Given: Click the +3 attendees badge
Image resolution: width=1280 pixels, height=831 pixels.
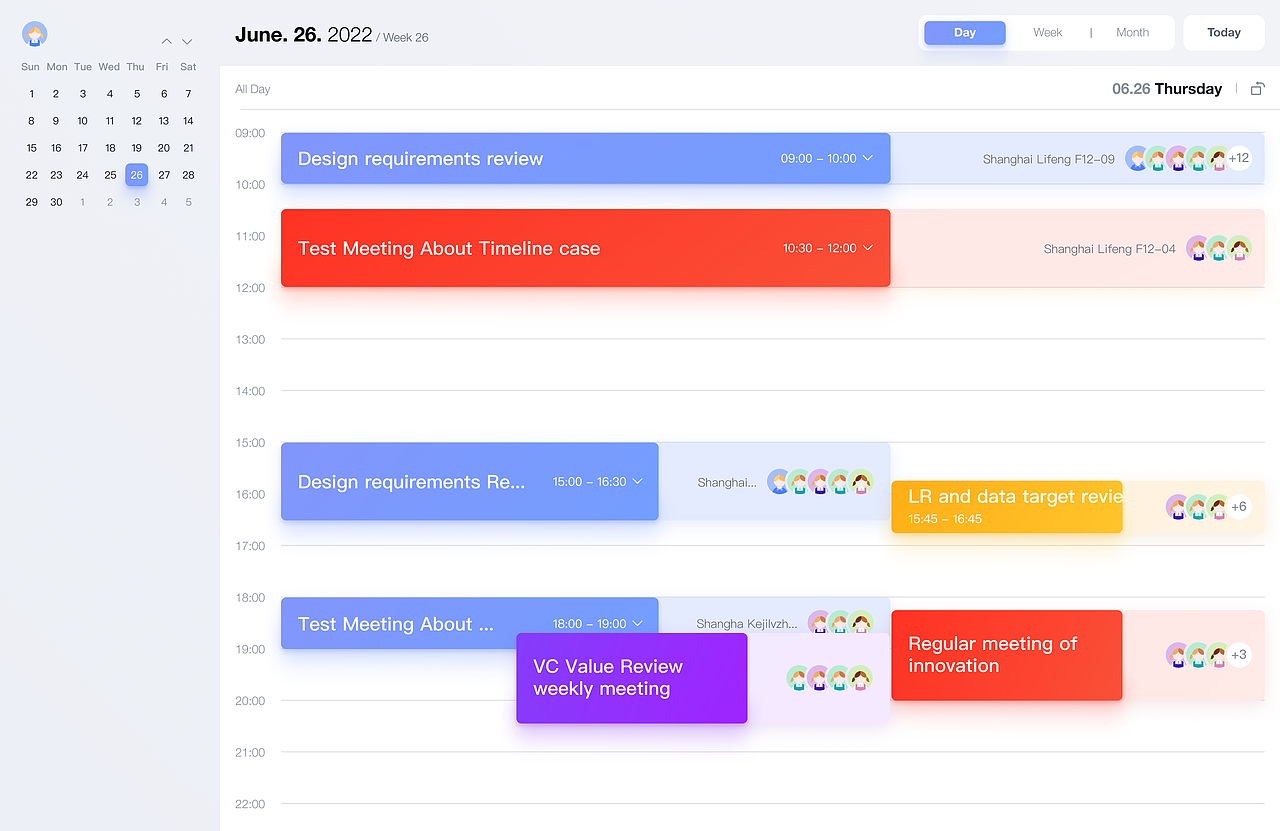Looking at the screenshot, I should (x=1239, y=655).
